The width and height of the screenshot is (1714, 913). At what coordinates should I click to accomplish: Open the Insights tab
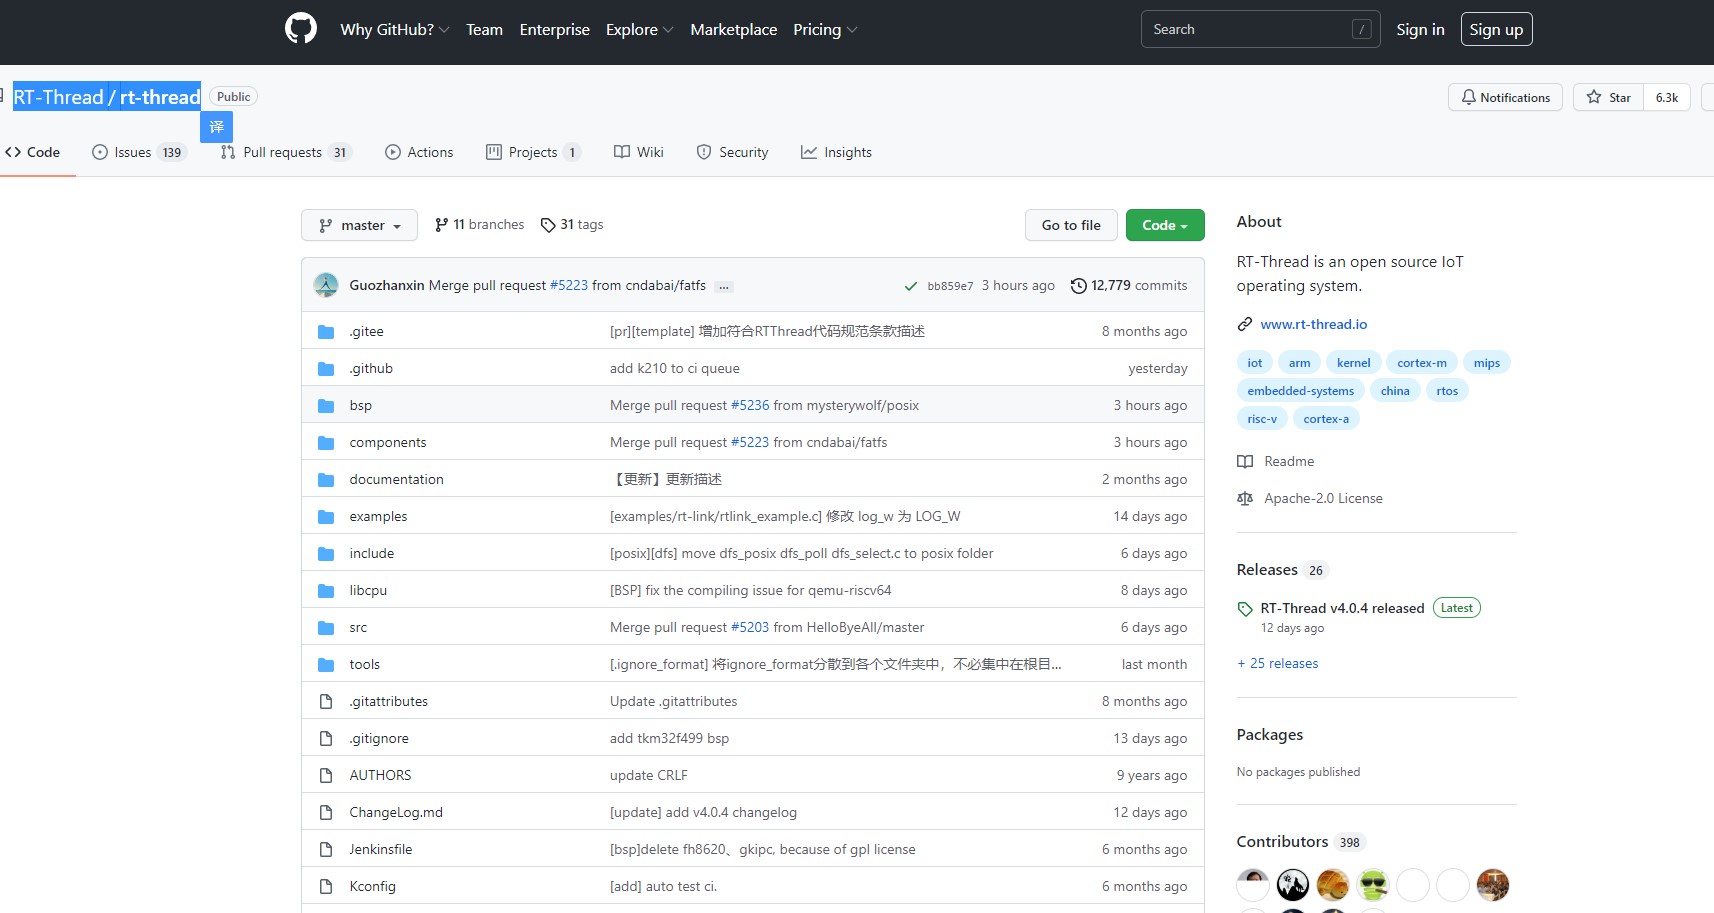click(836, 152)
